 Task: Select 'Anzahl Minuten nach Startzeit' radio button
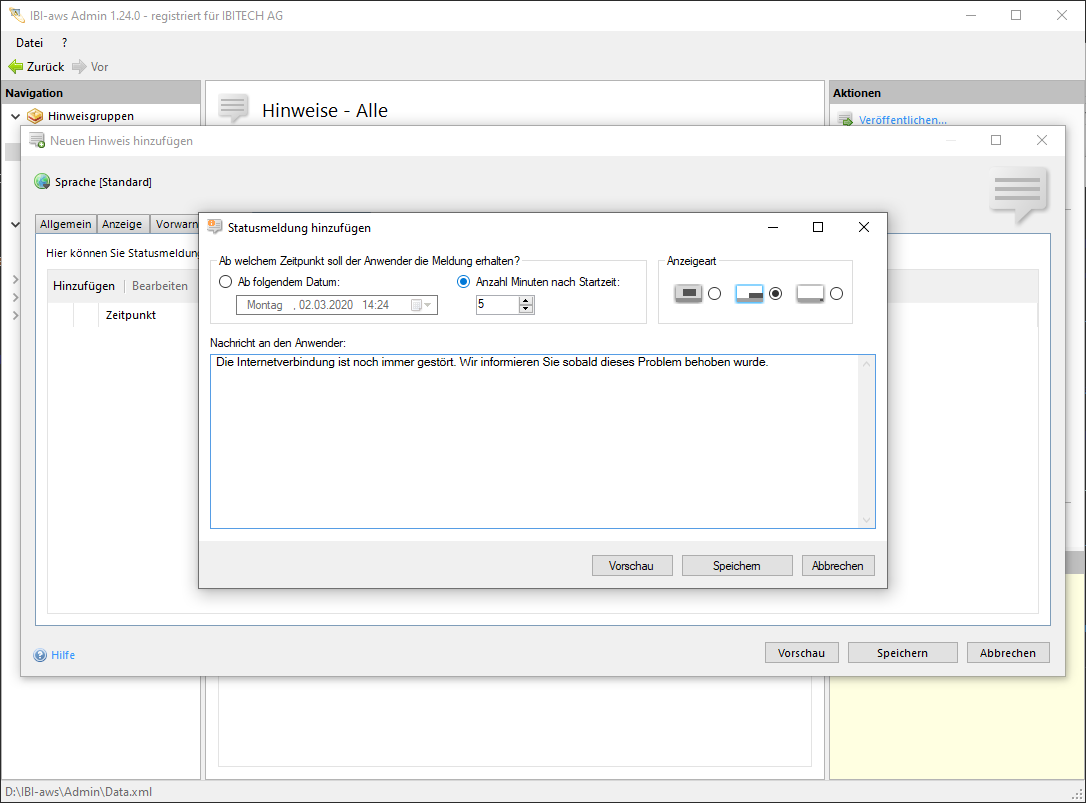click(463, 282)
